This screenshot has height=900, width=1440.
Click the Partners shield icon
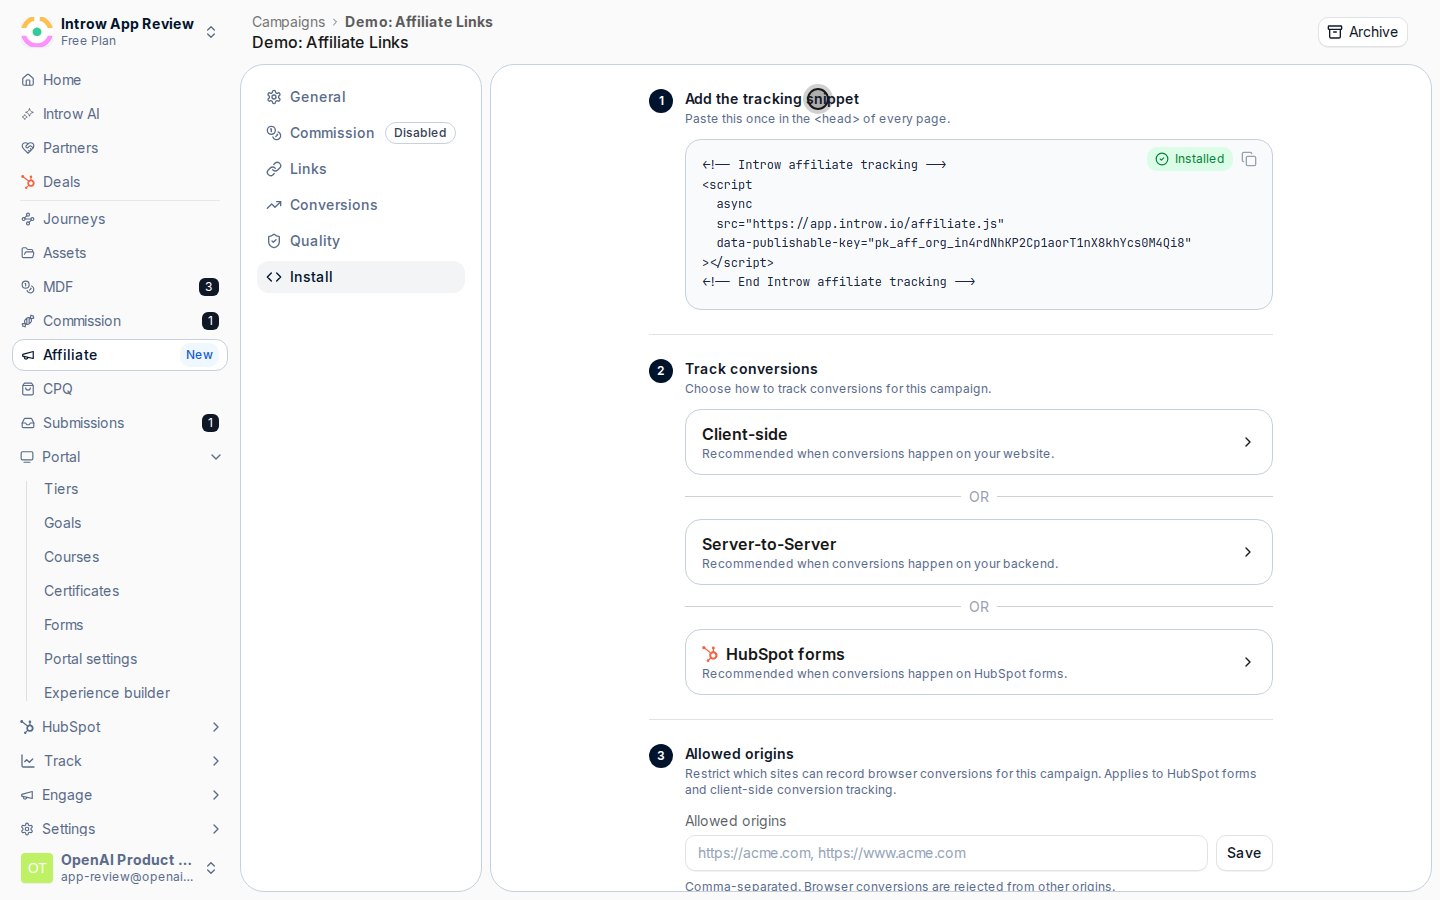pos(28,148)
